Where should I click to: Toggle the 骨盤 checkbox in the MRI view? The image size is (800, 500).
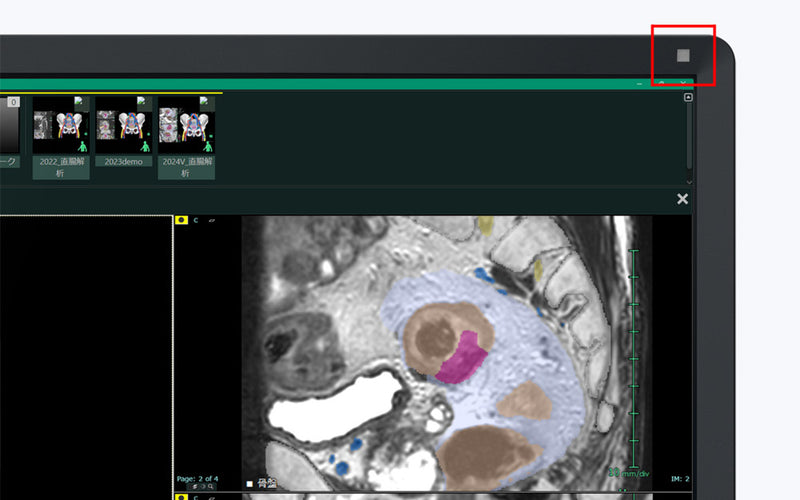pyautogui.click(x=250, y=484)
